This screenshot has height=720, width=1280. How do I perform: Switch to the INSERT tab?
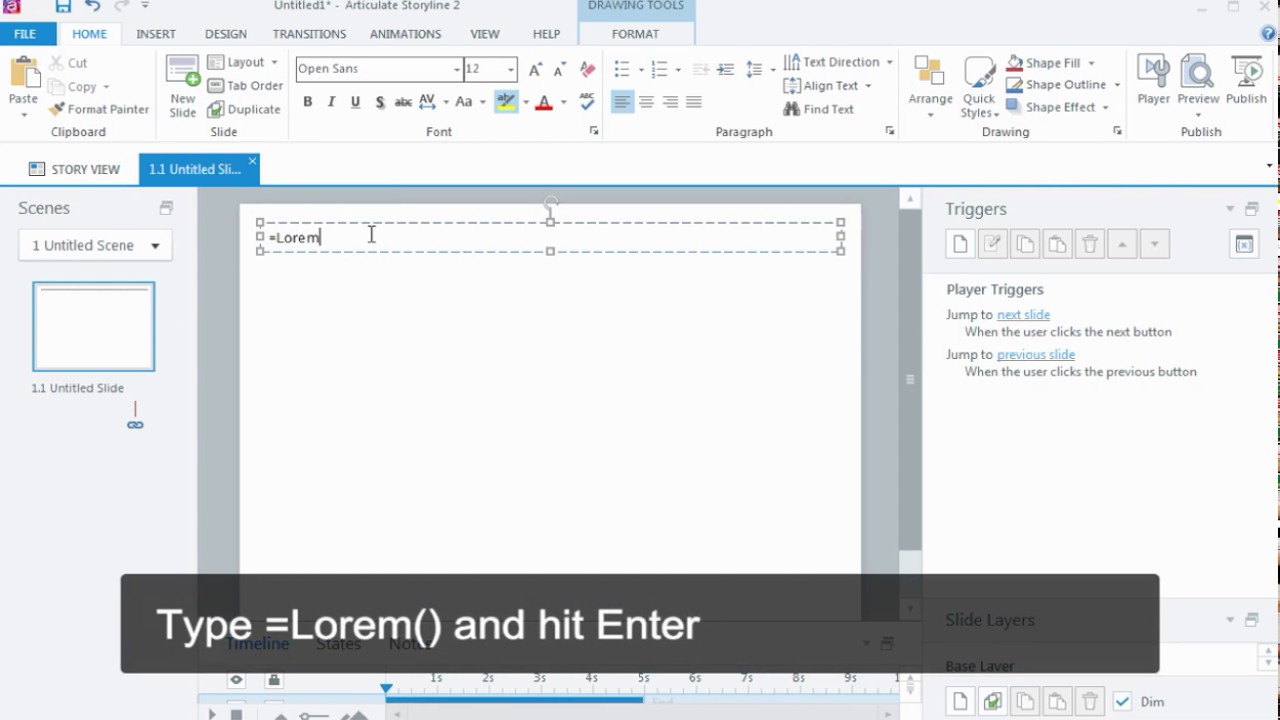[156, 34]
